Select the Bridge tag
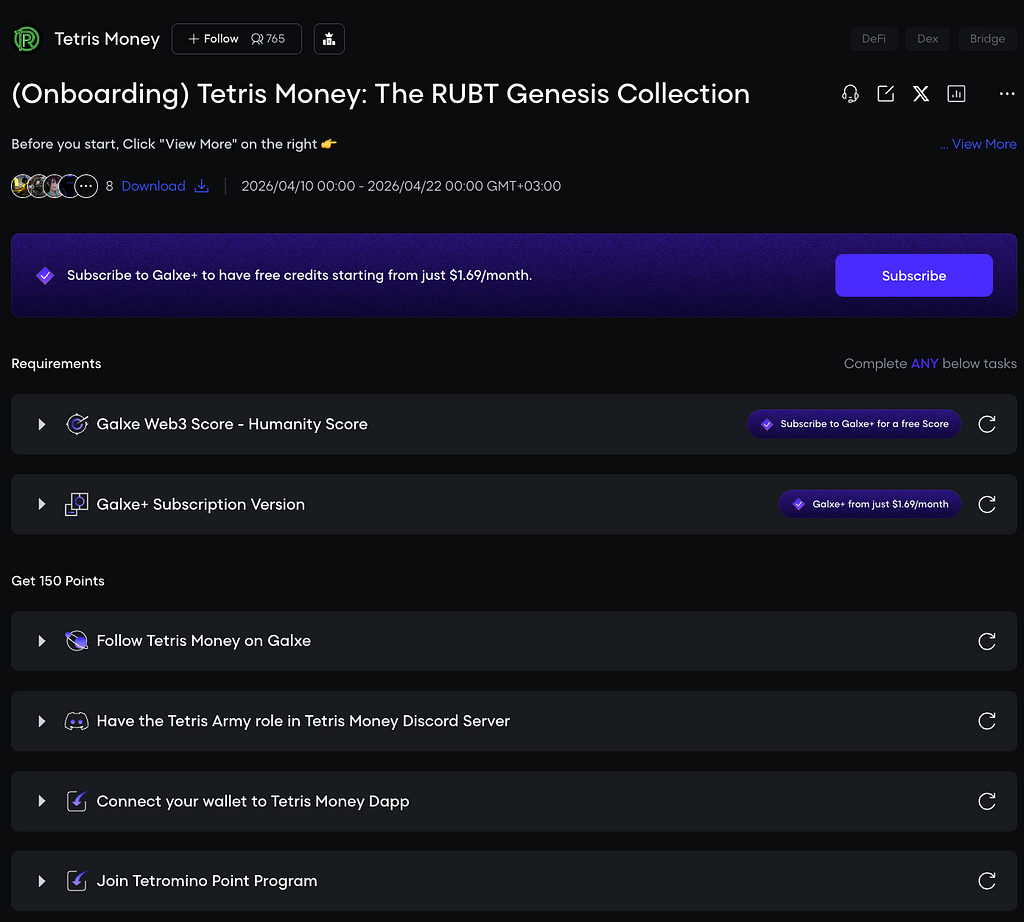 987,39
